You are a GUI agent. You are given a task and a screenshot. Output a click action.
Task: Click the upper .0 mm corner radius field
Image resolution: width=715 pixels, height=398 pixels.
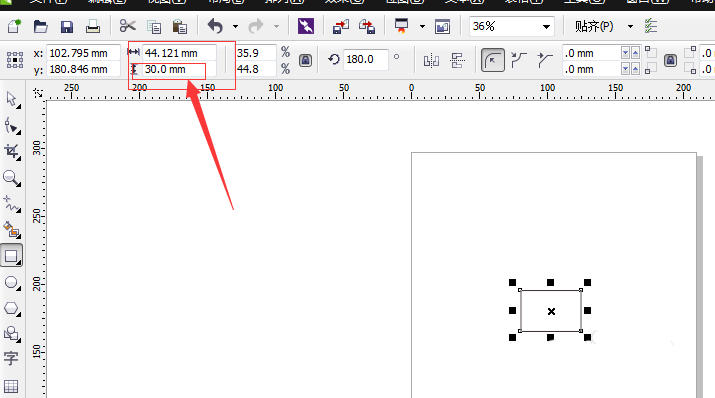click(591, 53)
